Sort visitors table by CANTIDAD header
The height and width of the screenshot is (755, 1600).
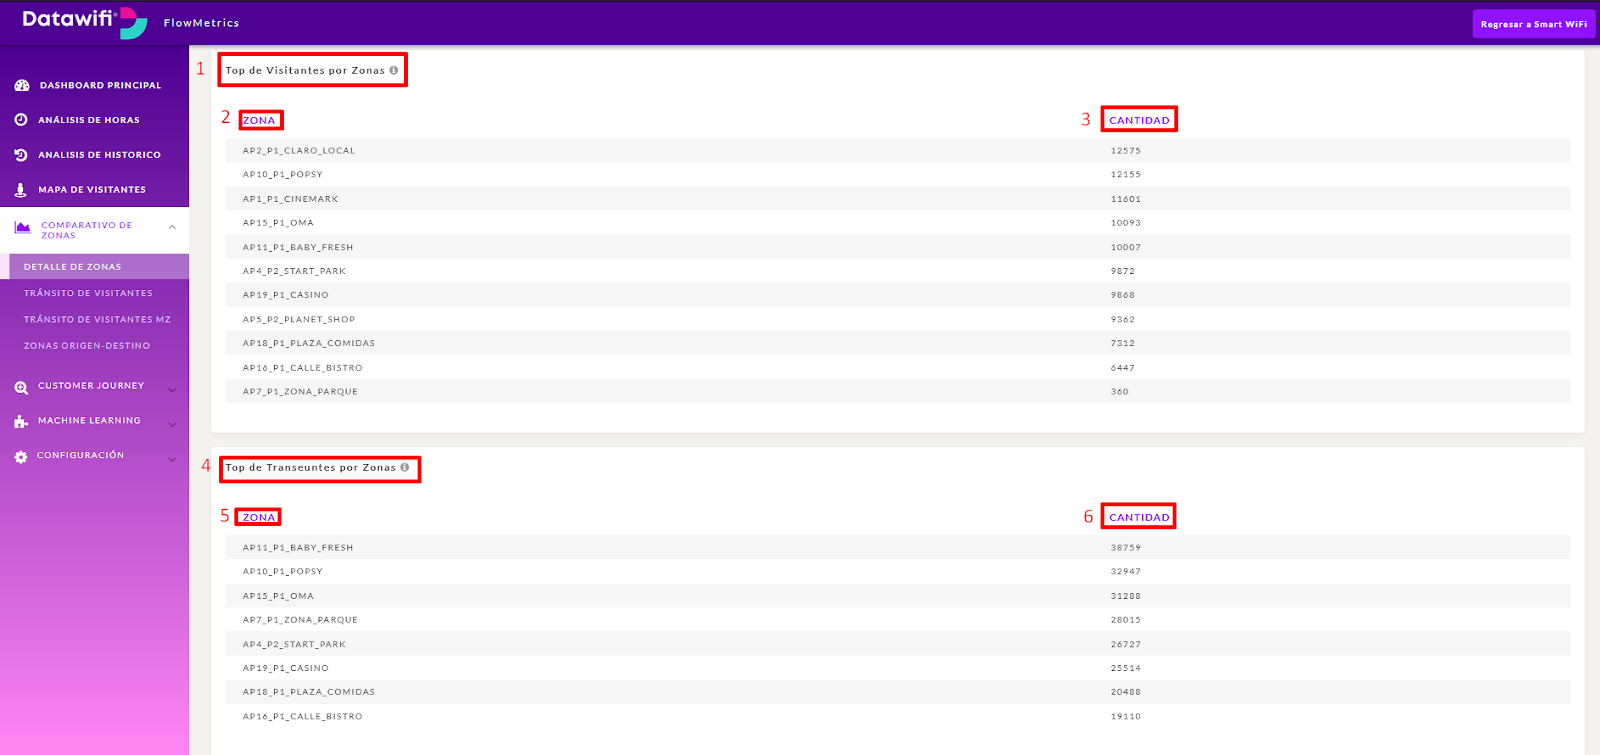(x=1139, y=120)
